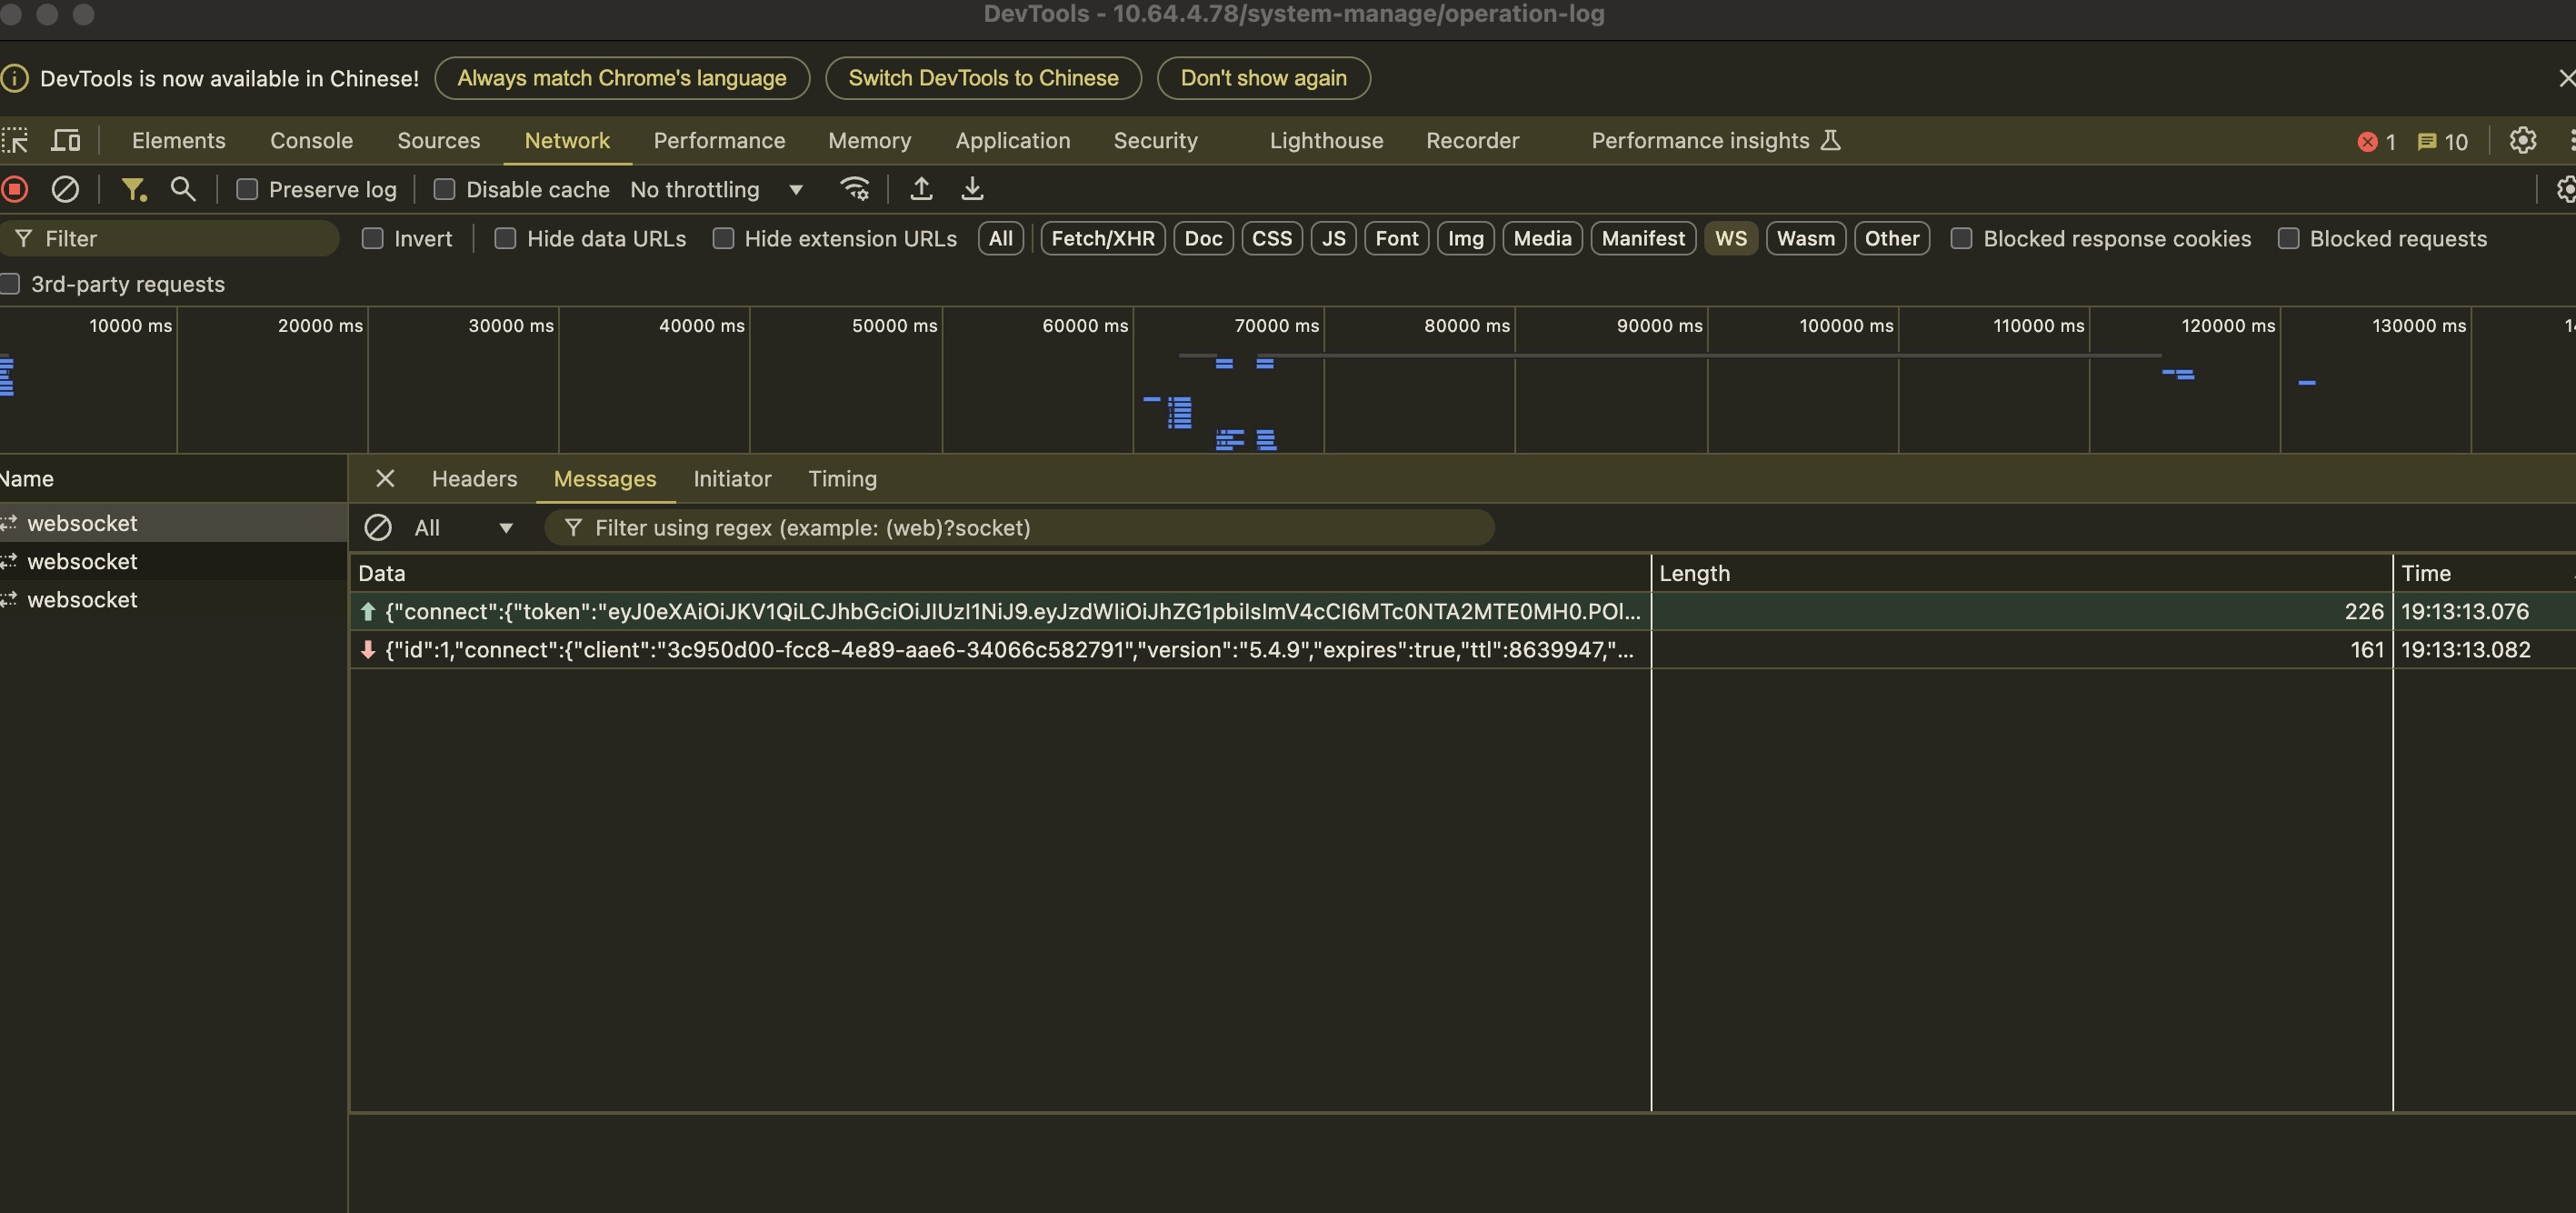The width and height of the screenshot is (2576, 1213).
Task: Toggle the device toolbar icon
Action: [66, 141]
